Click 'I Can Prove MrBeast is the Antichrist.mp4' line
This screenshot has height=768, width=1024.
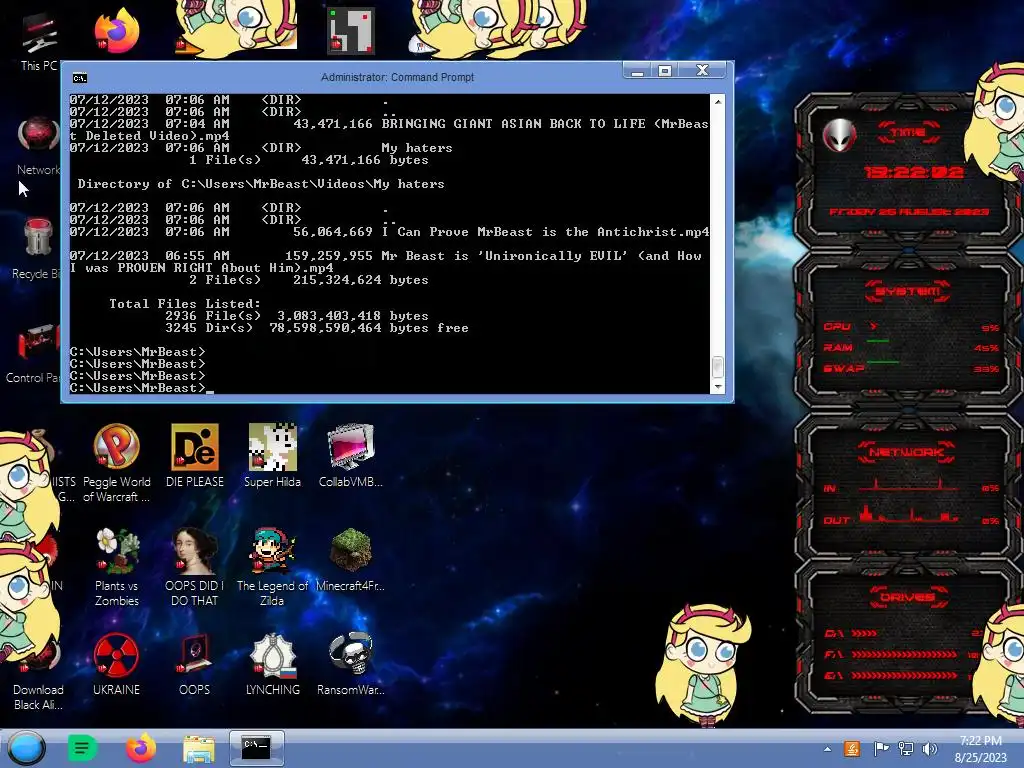389,232
